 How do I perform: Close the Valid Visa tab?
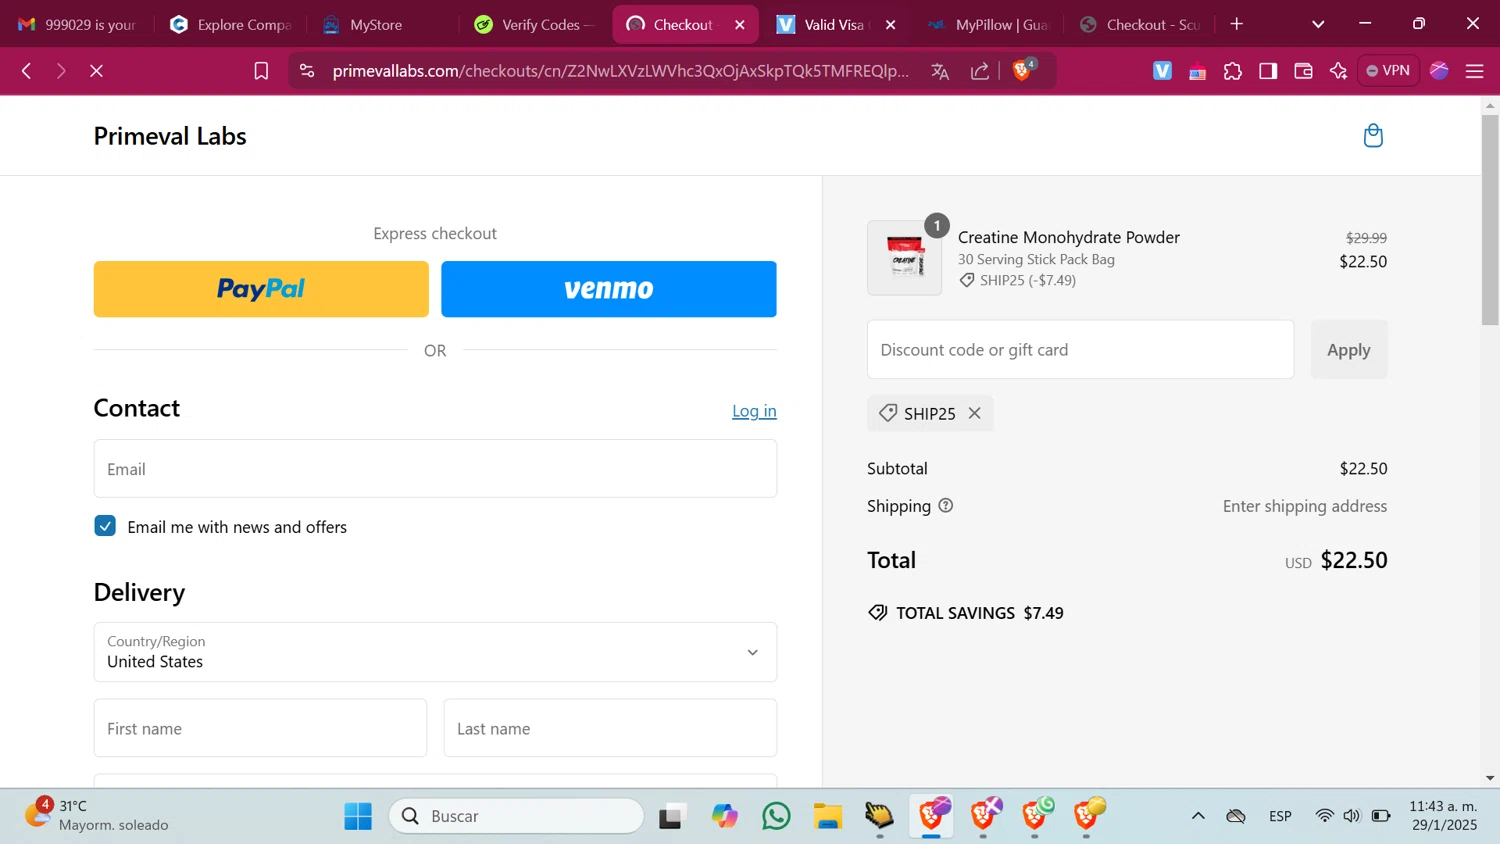(x=891, y=25)
